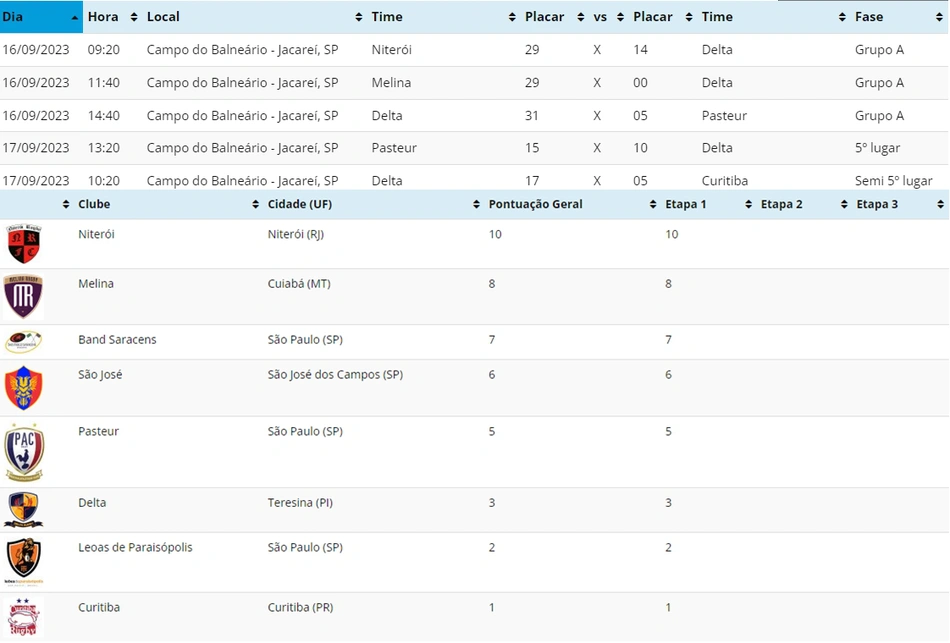The image size is (950, 643).
Task: Click the 11:40 match time
Action: point(104,82)
